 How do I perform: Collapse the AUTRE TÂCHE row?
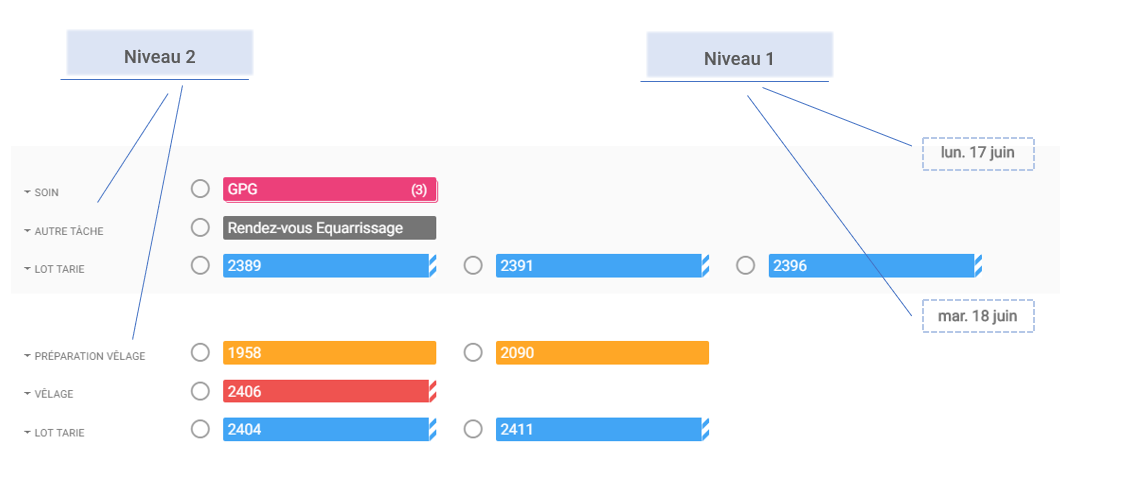(x=28, y=231)
